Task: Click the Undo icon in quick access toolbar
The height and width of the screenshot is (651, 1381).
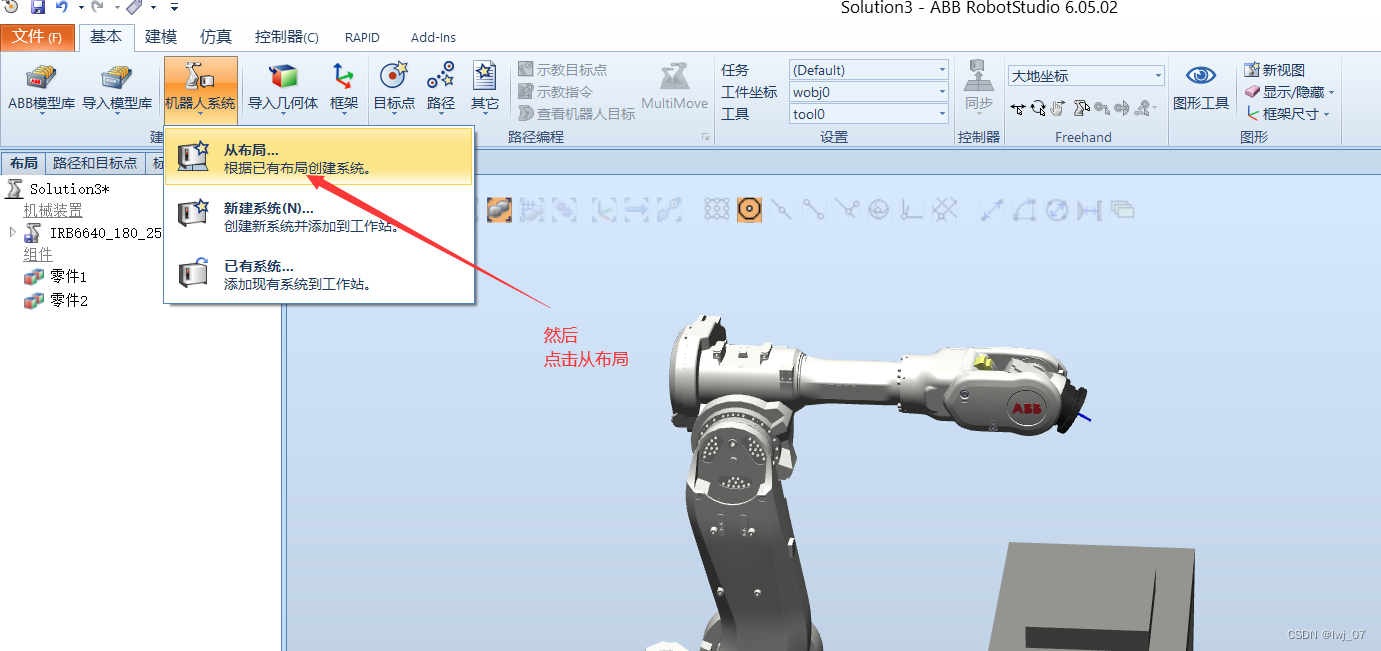Action: coord(62,8)
